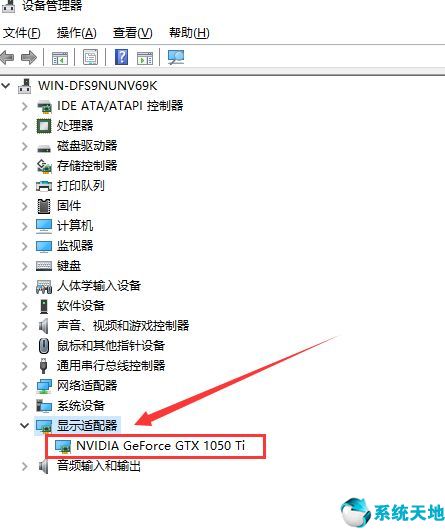Click the show/hide console tree icon

pyautogui.click(x=60, y=58)
